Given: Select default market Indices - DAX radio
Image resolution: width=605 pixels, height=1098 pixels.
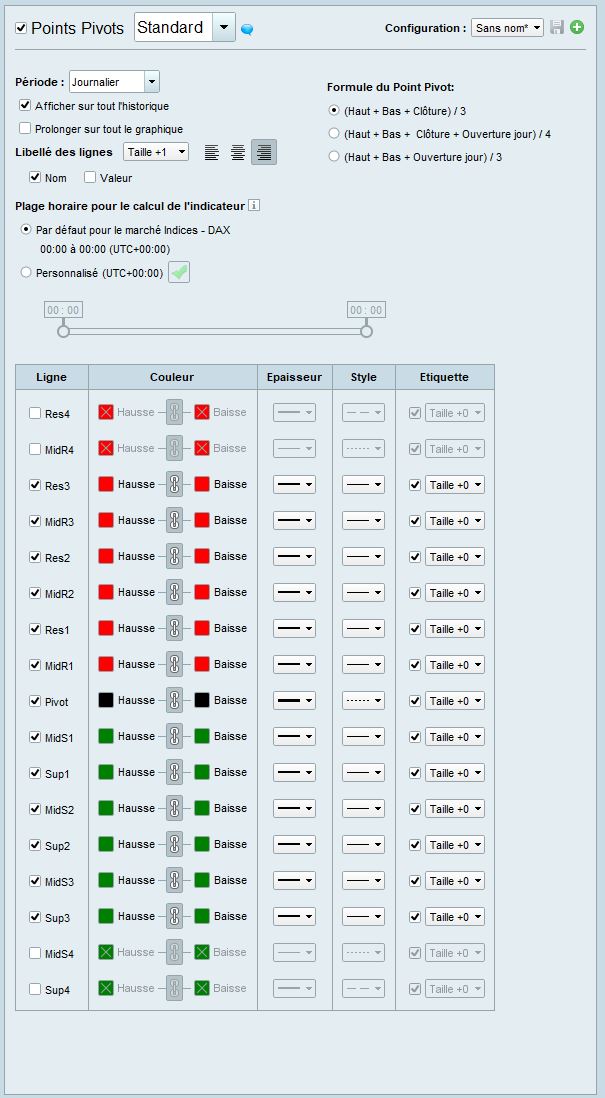Looking at the screenshot, I should click(27, 229).
